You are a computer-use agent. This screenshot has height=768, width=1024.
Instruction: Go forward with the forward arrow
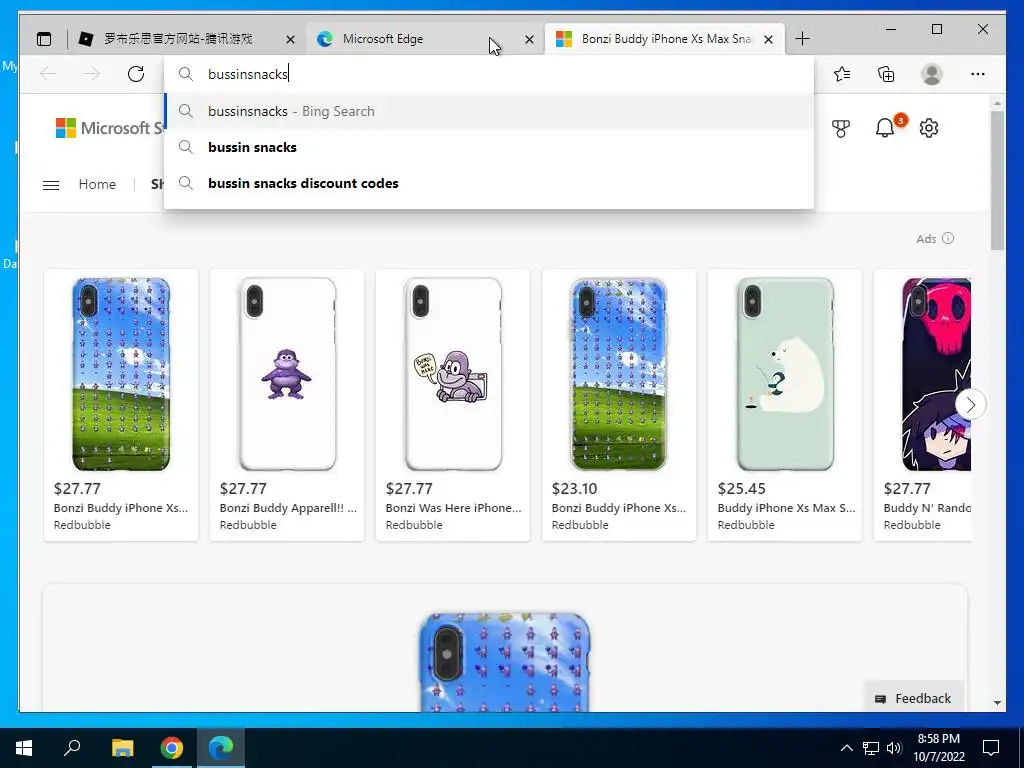[x=92, y=74]
